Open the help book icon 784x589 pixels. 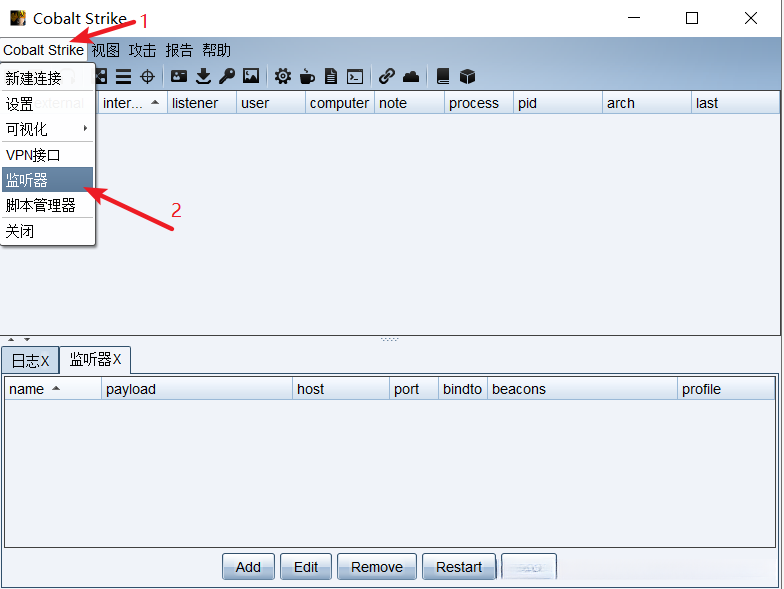pos(443,76)
